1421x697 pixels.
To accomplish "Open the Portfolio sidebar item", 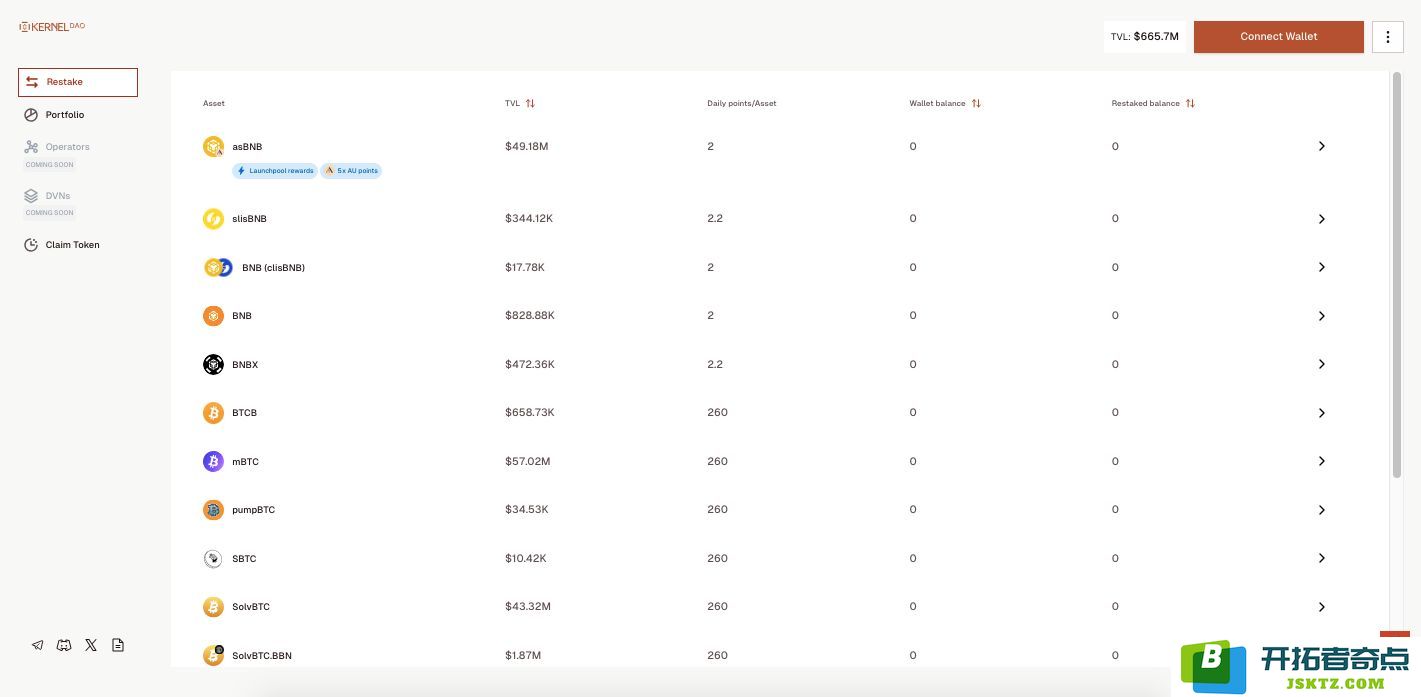I will 55,115.
